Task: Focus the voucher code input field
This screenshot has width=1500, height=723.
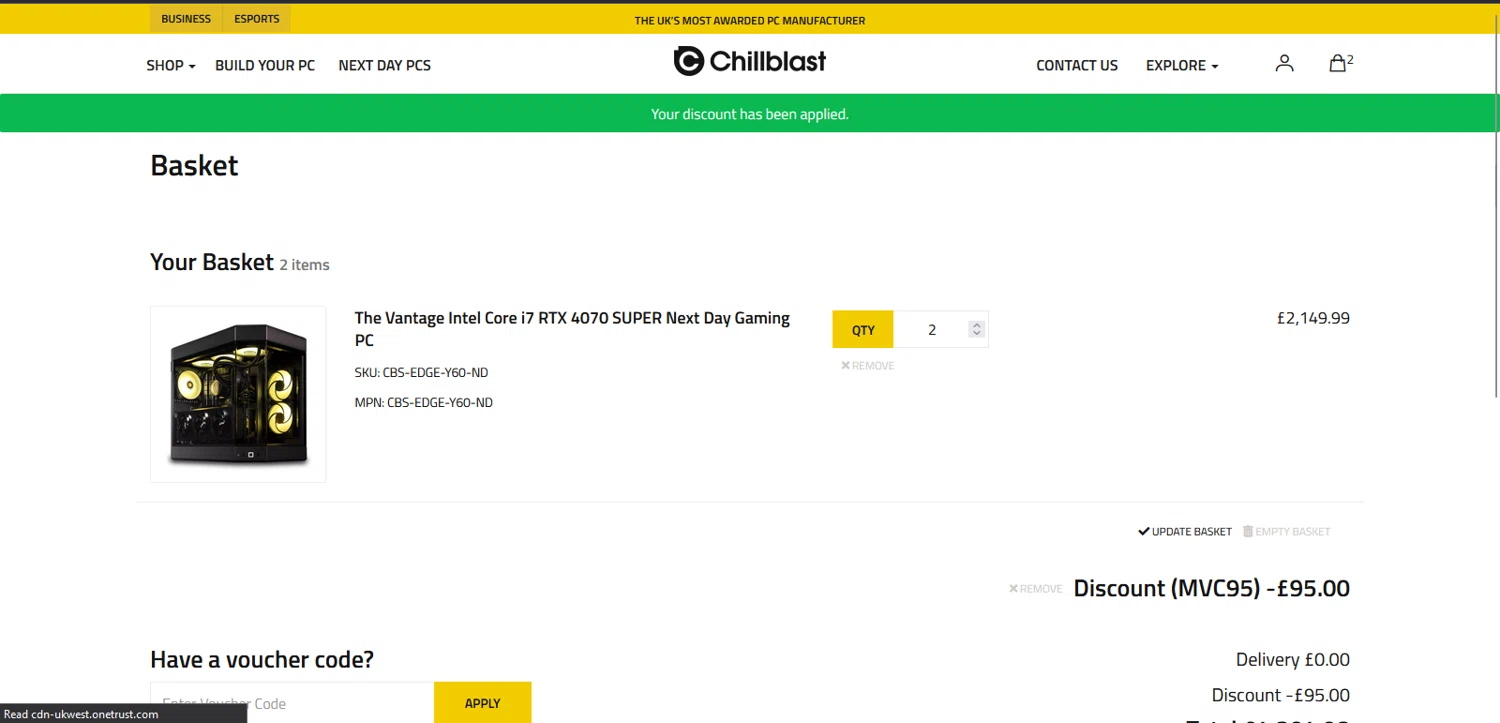Action: (292, 703)
